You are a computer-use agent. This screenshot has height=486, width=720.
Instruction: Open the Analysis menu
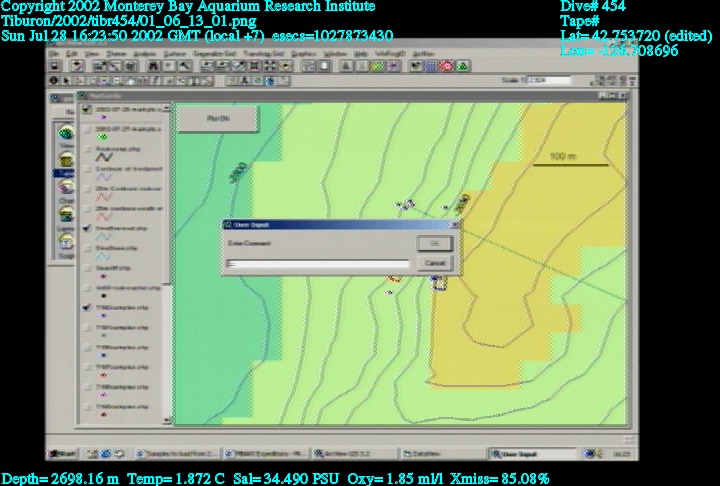point(144,54)
